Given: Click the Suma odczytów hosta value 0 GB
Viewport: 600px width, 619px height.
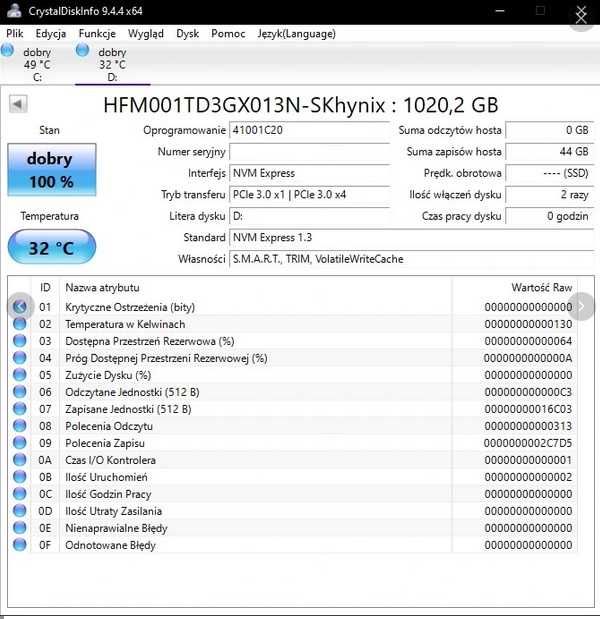Looking at the screenshot, I should tap(549, 130).
